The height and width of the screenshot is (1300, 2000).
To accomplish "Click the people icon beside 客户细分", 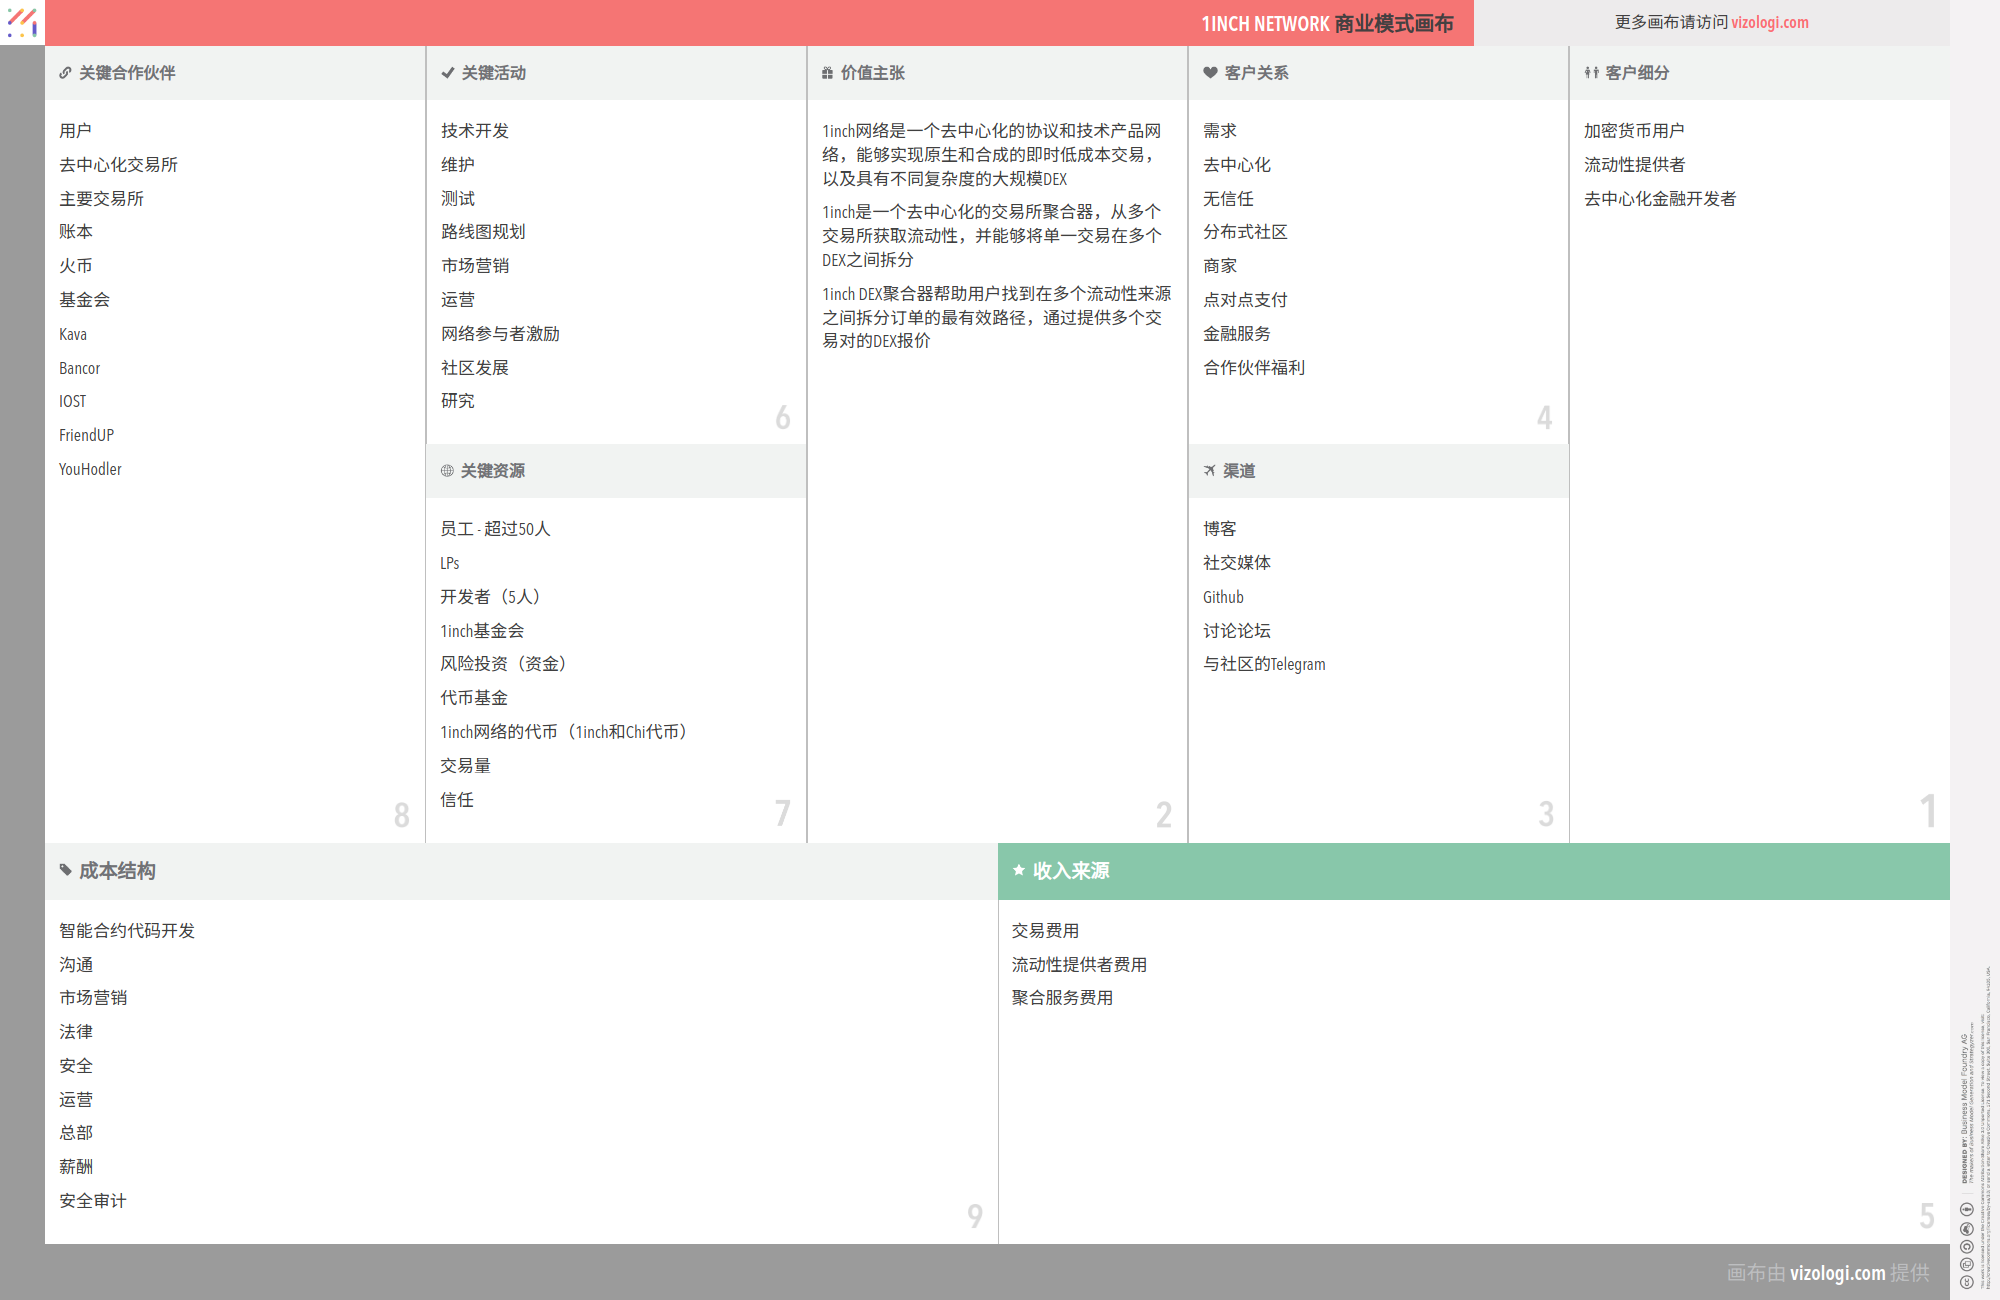I will coord(1591,73).
